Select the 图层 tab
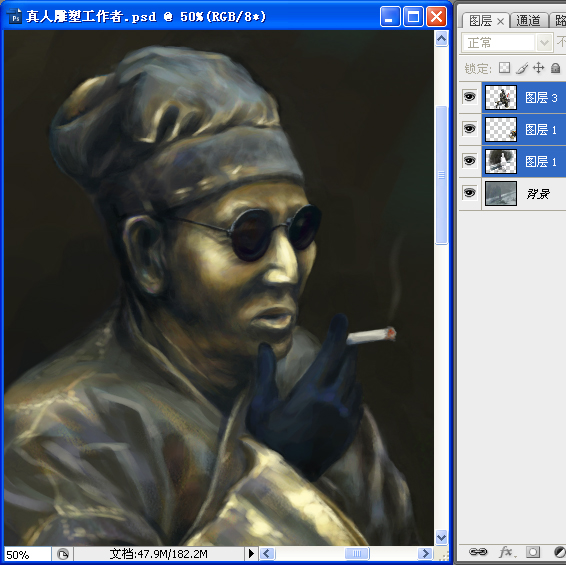This screenshot has height=565, width=566. click(x=480, y=21)
